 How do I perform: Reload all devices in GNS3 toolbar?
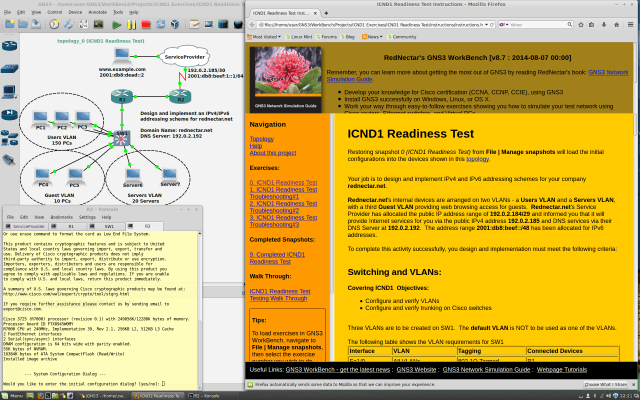pos(160,24)
